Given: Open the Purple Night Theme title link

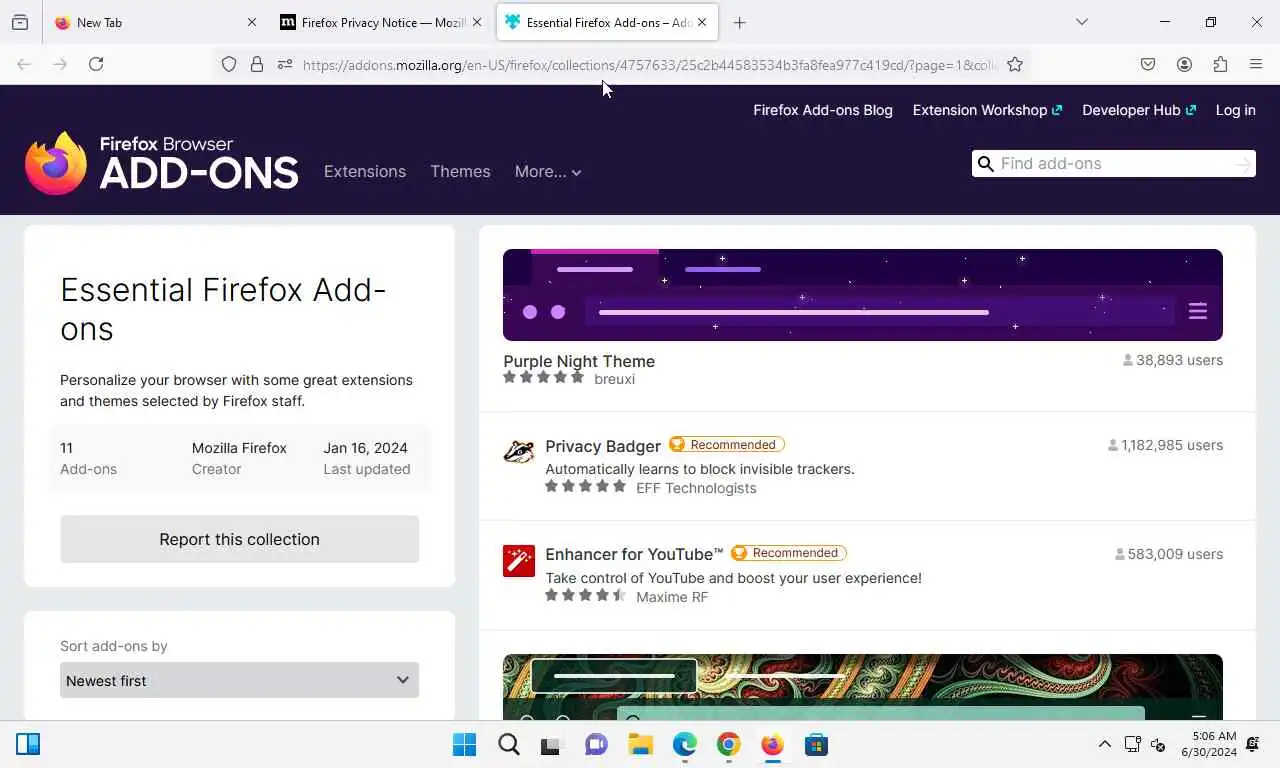Looking at the screenshot, I should point(579,361).
